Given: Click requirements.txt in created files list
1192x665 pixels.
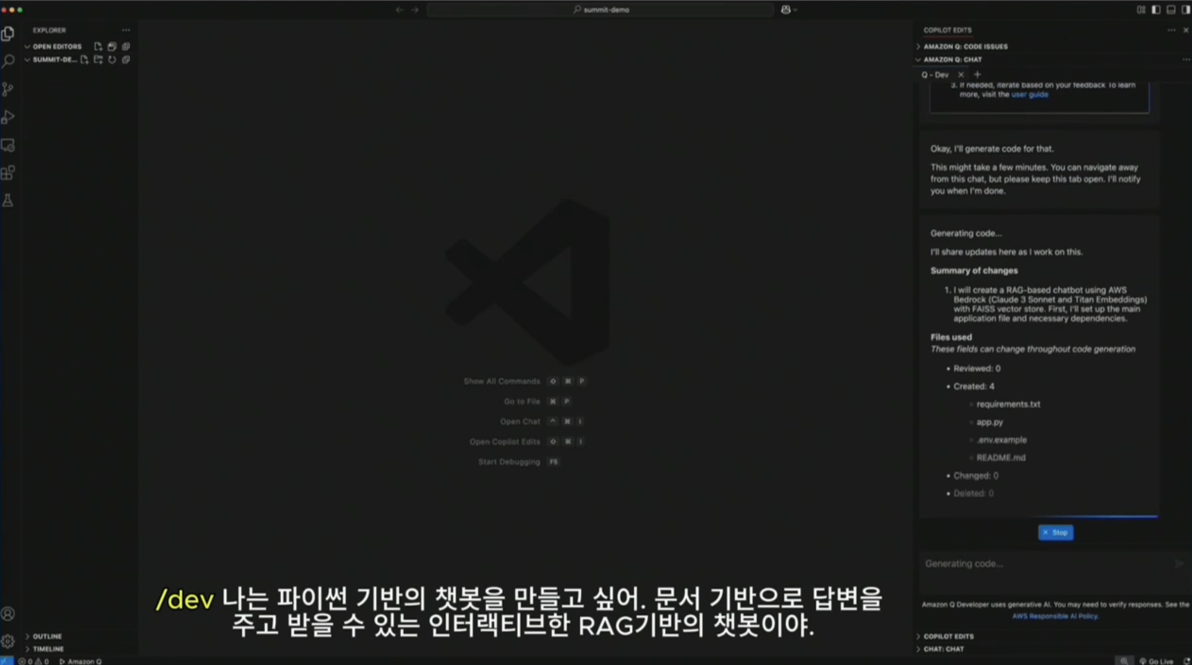Looking at the screenshot, I should pos(1008,404).
